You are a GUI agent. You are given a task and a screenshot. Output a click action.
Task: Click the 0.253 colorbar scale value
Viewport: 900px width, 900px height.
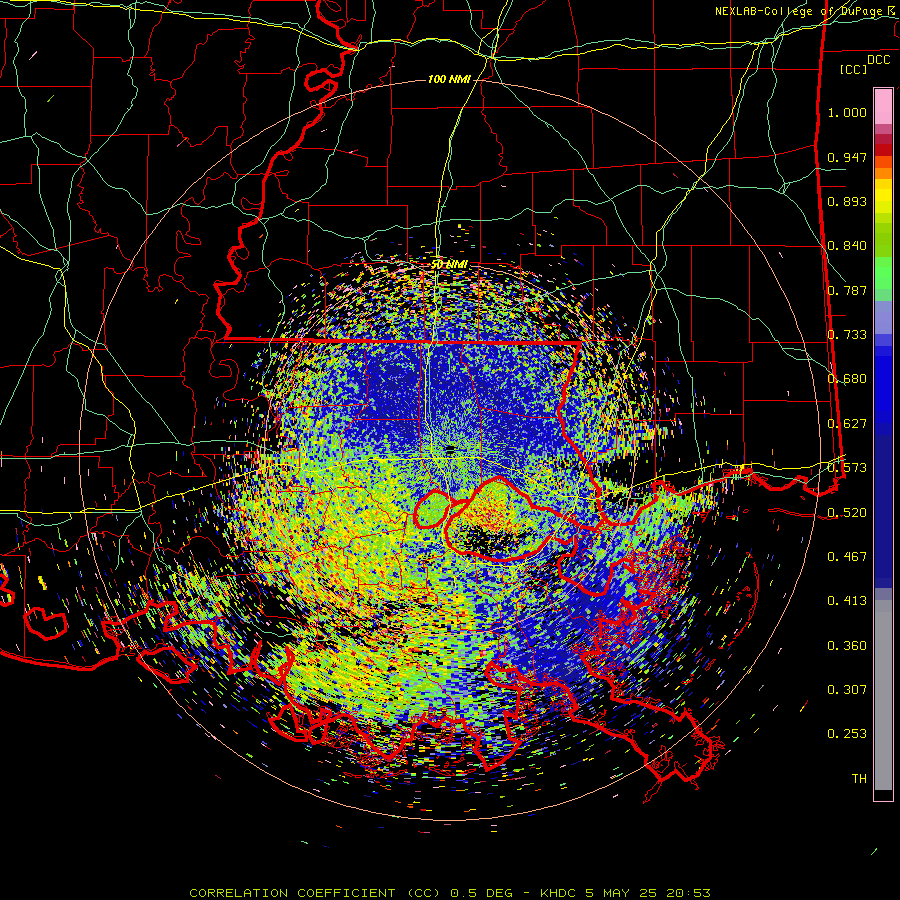pos(847,734)
